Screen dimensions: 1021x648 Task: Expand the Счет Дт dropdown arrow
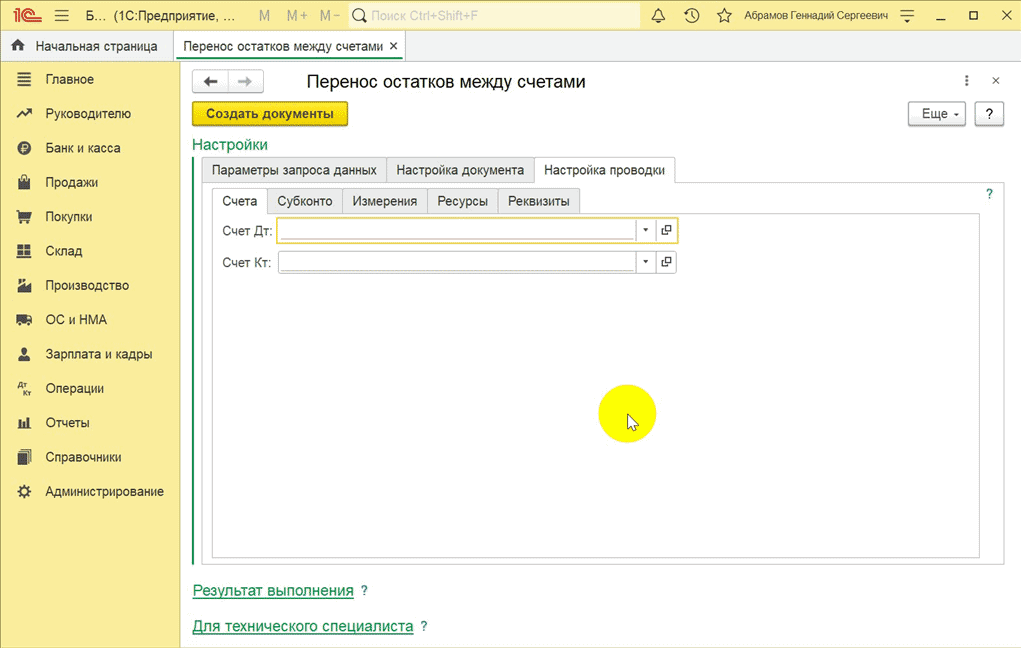pyautogui.click(x=646, y=230)
